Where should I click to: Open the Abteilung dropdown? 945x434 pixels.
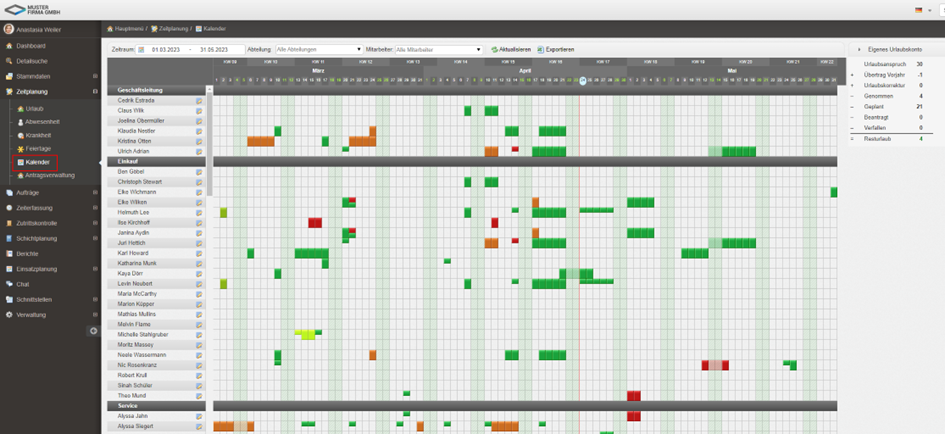coord(318,49)
